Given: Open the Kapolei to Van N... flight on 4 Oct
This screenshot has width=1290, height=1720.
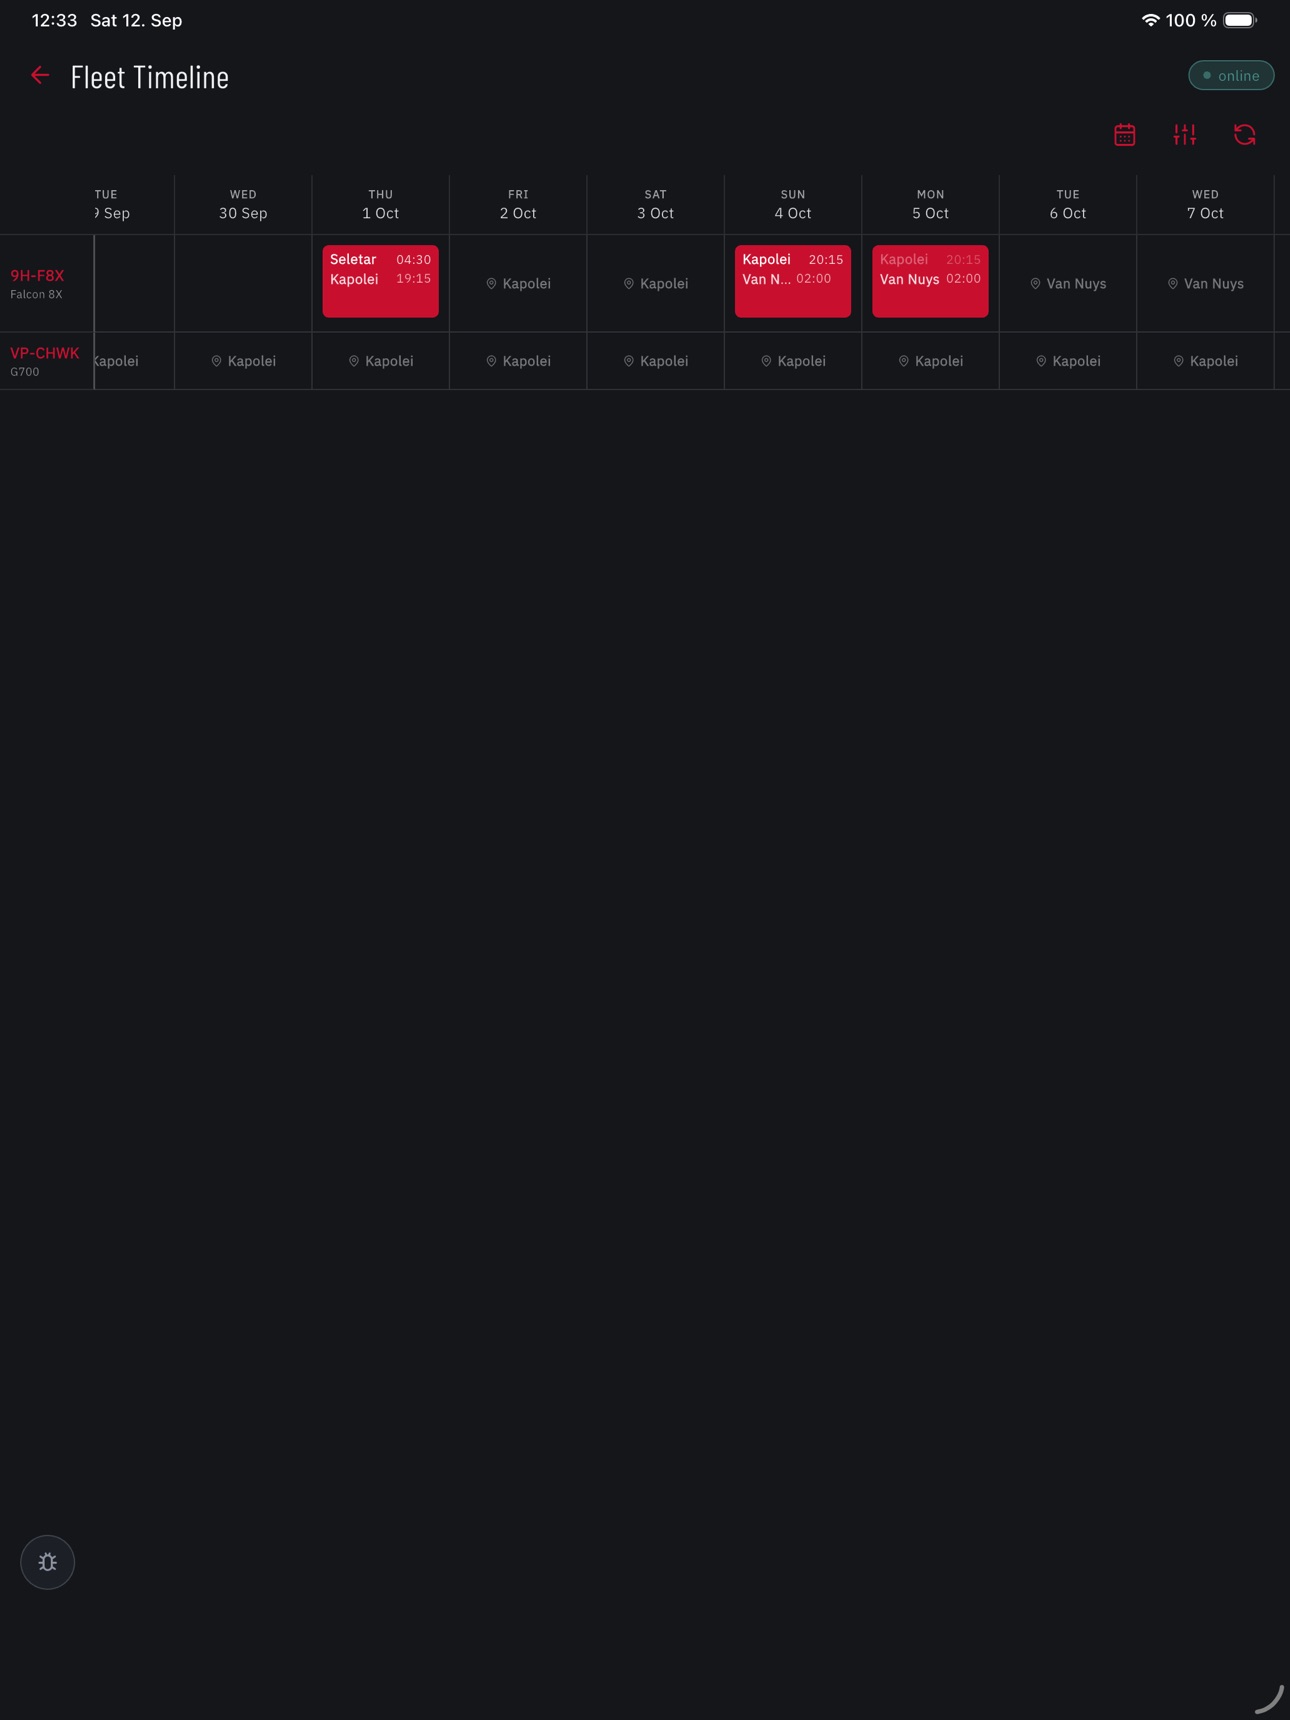Looking at the screenshot, I should [x=793, y=281].
